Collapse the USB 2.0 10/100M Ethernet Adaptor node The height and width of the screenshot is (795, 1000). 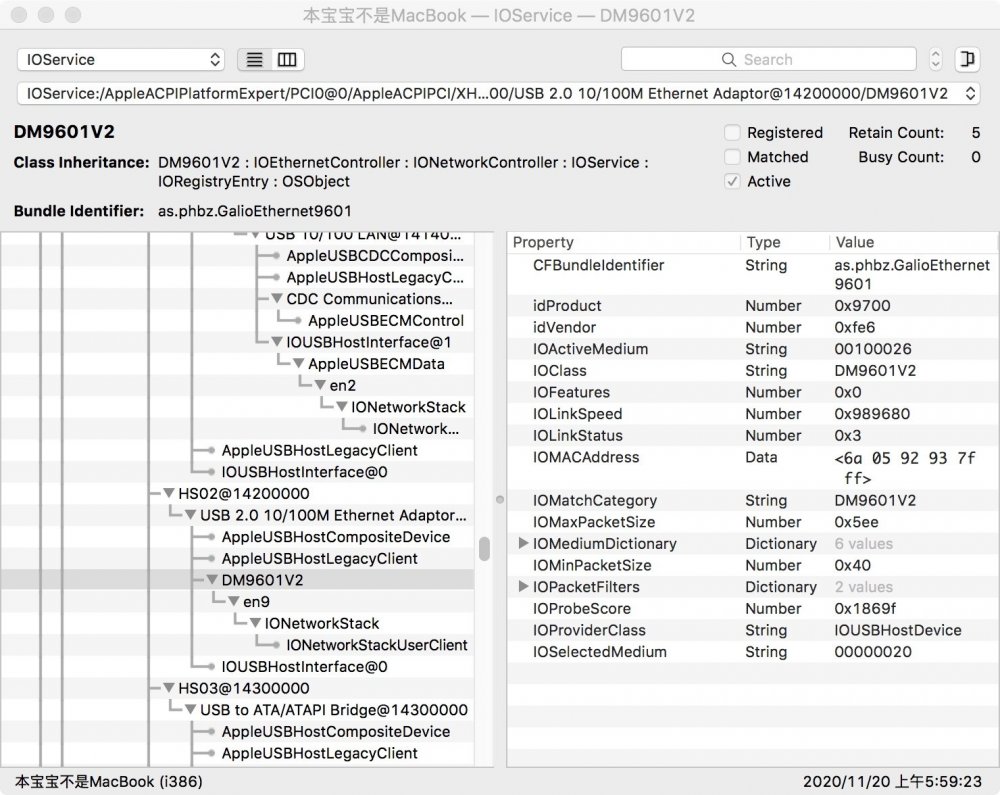pos(190,515)
